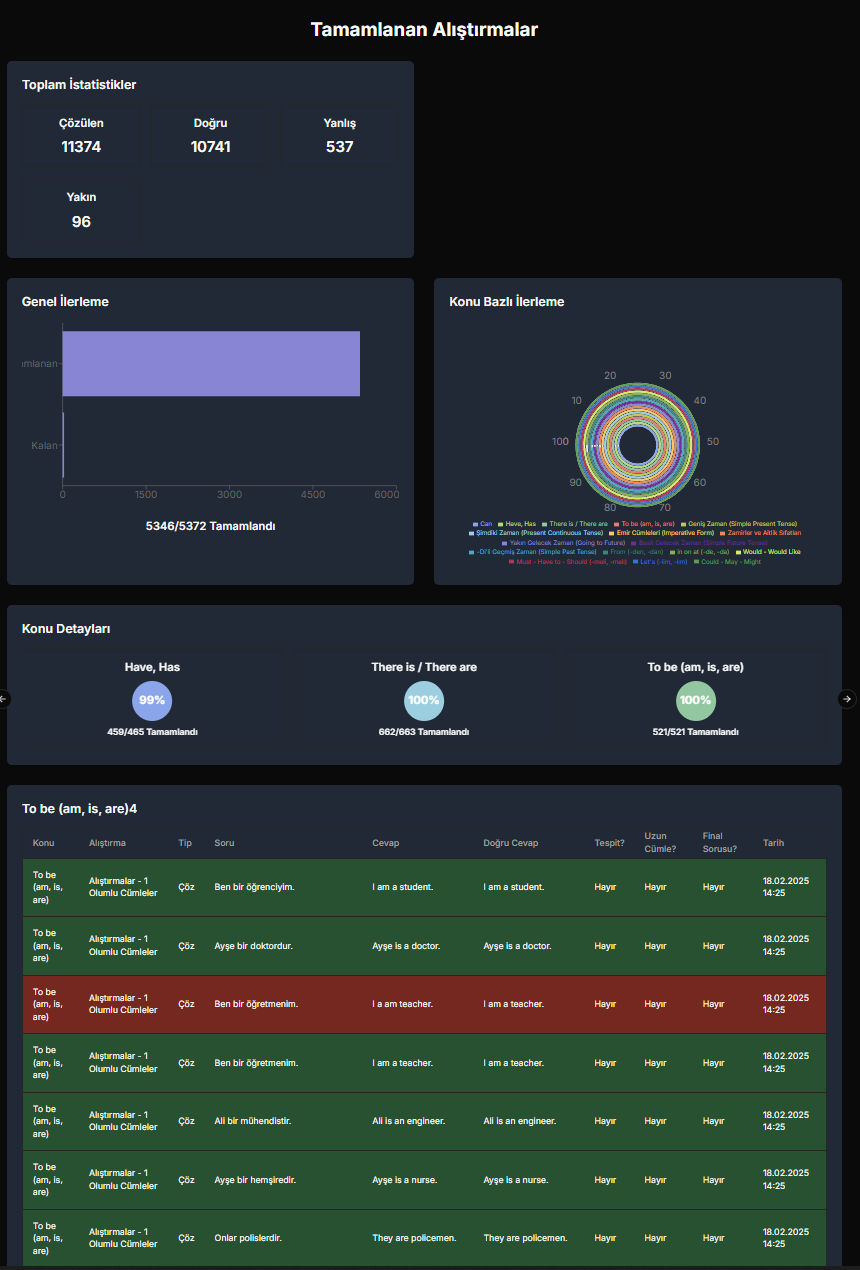Screen dimensions: 860x1270
Task: Click the Doğru 10741 statistic
Action: (211, 136)
